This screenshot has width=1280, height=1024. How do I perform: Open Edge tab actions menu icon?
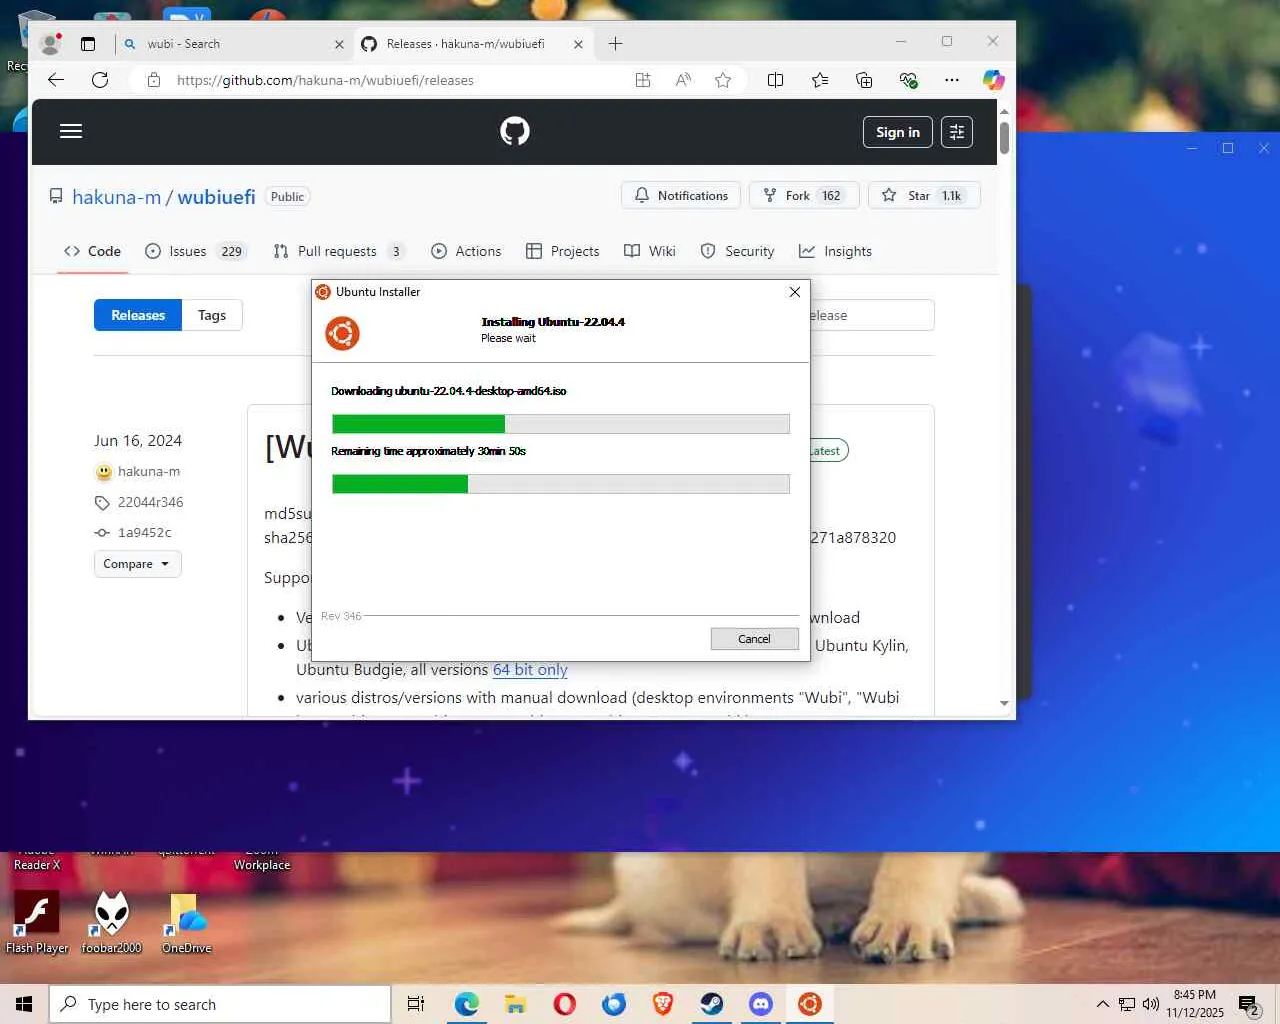click(x=88, y=44)
